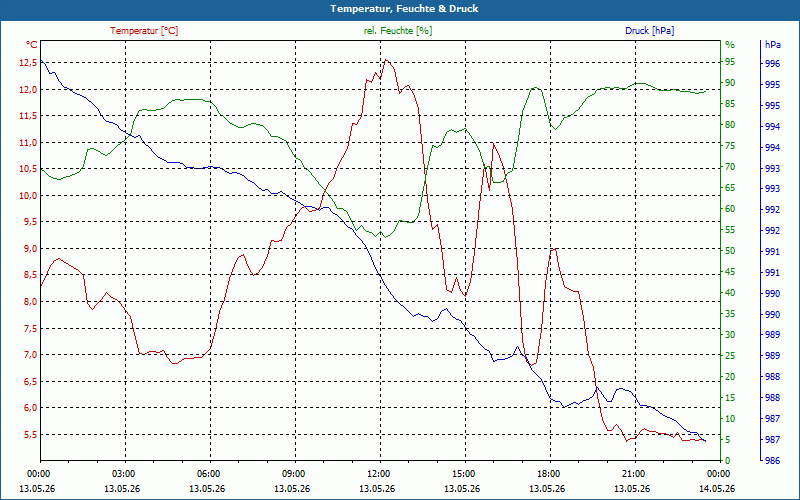The image size is (800, 500).
Task: Select the blue 'Druck [hPa]' legend label
Action: pos(649,31)
